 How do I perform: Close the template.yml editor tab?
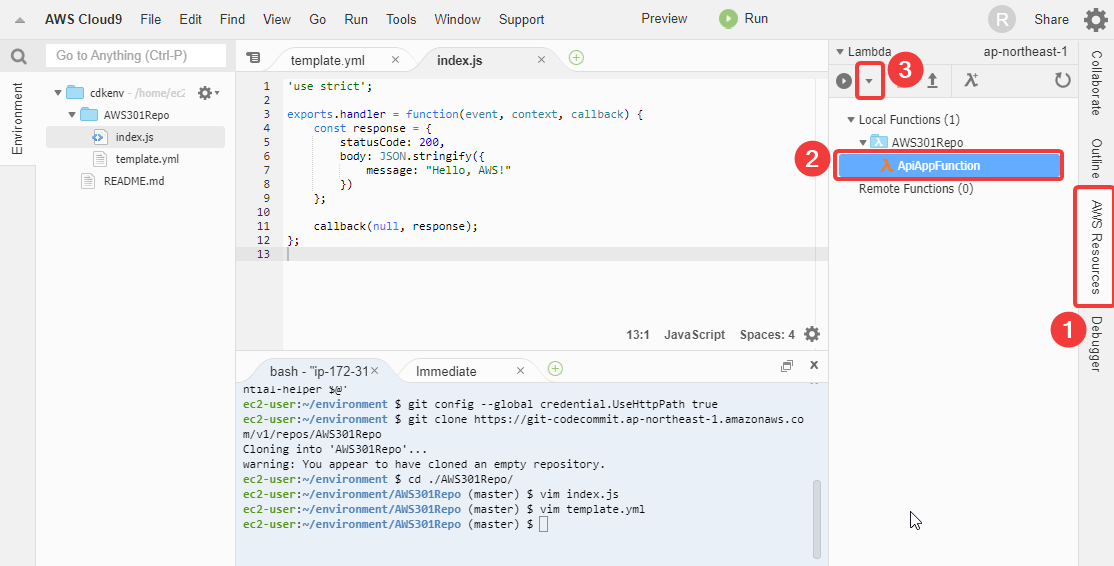396,60
